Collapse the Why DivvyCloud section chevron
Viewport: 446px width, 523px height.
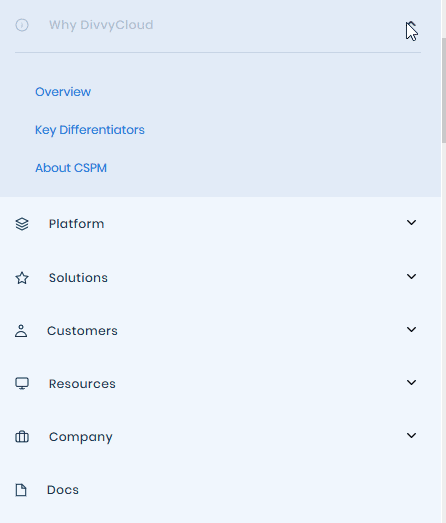[x=411, y=25]
